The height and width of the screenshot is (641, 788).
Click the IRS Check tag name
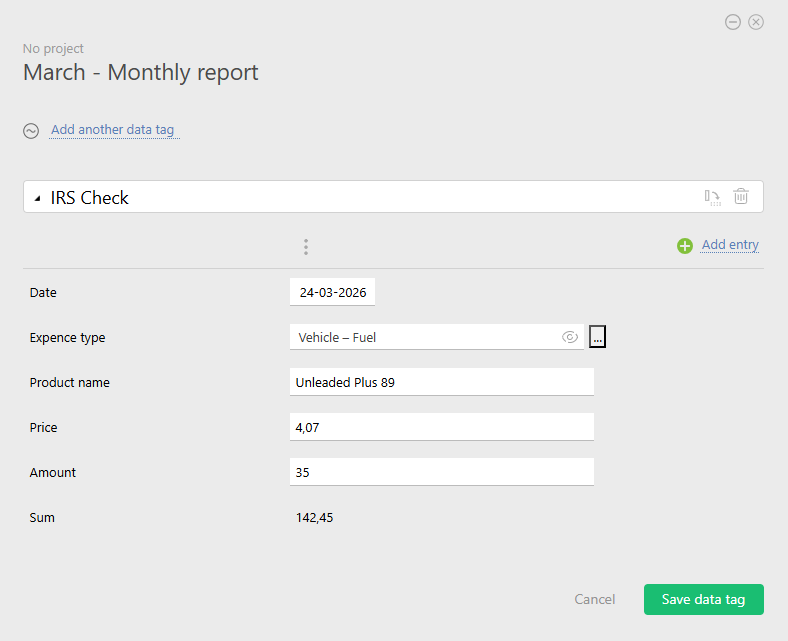point(90,198)
